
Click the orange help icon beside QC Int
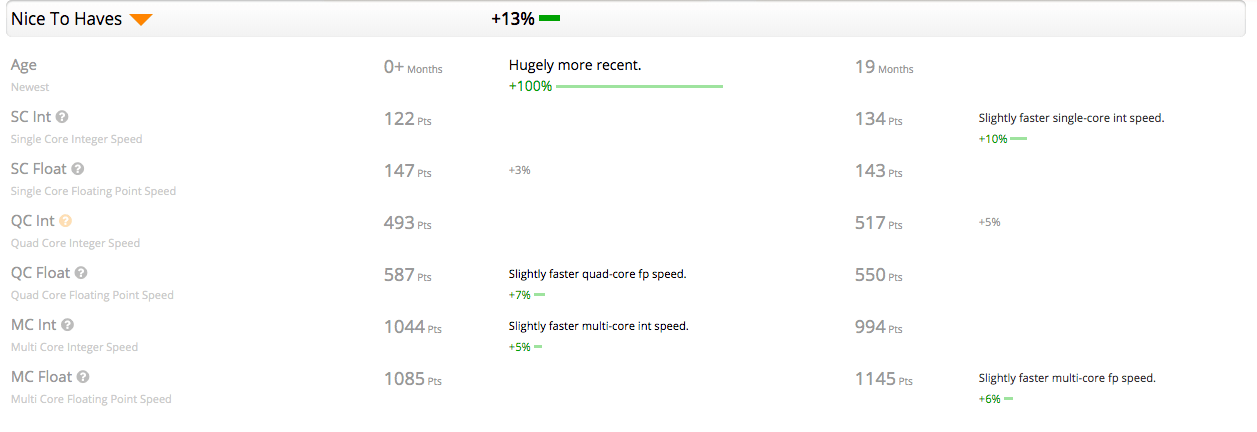66,221
